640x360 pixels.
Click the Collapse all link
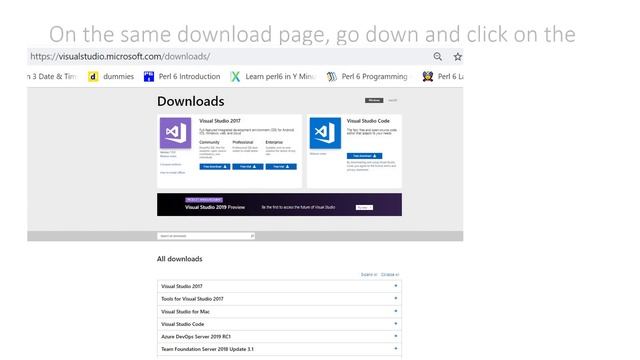(x=390, y=275)
